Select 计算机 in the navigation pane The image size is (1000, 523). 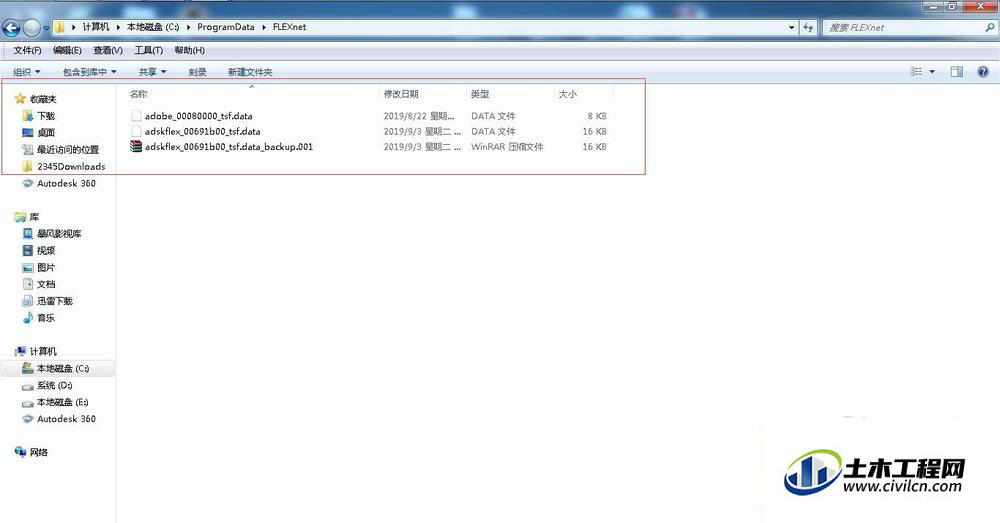(x=43, y=351)
